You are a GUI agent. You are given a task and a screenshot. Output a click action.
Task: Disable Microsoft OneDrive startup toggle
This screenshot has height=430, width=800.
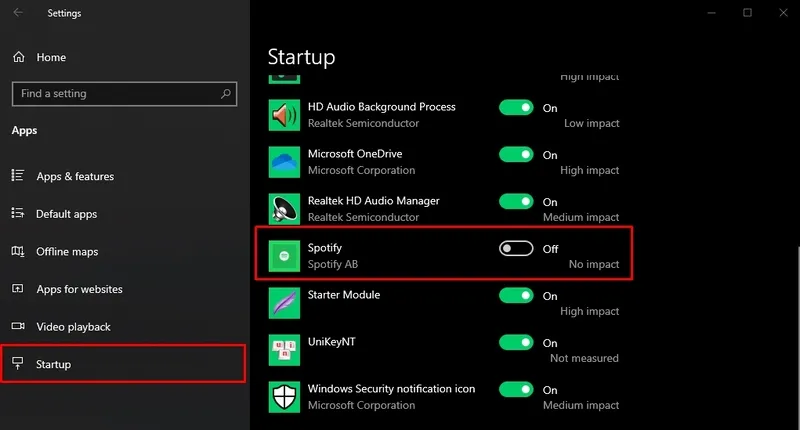(x=516, y=155)
